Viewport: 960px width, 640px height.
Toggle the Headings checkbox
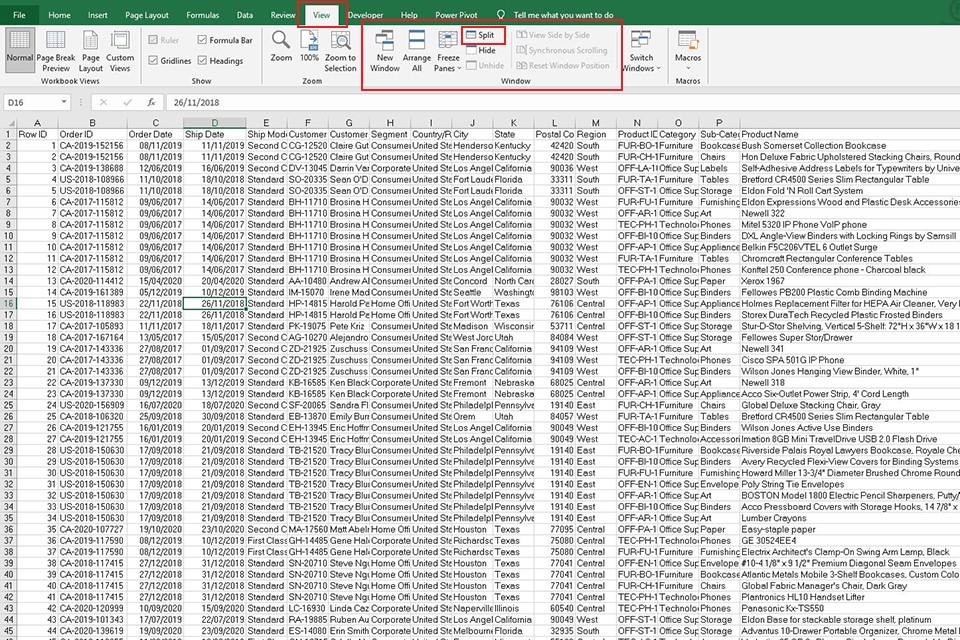[201, 61]
